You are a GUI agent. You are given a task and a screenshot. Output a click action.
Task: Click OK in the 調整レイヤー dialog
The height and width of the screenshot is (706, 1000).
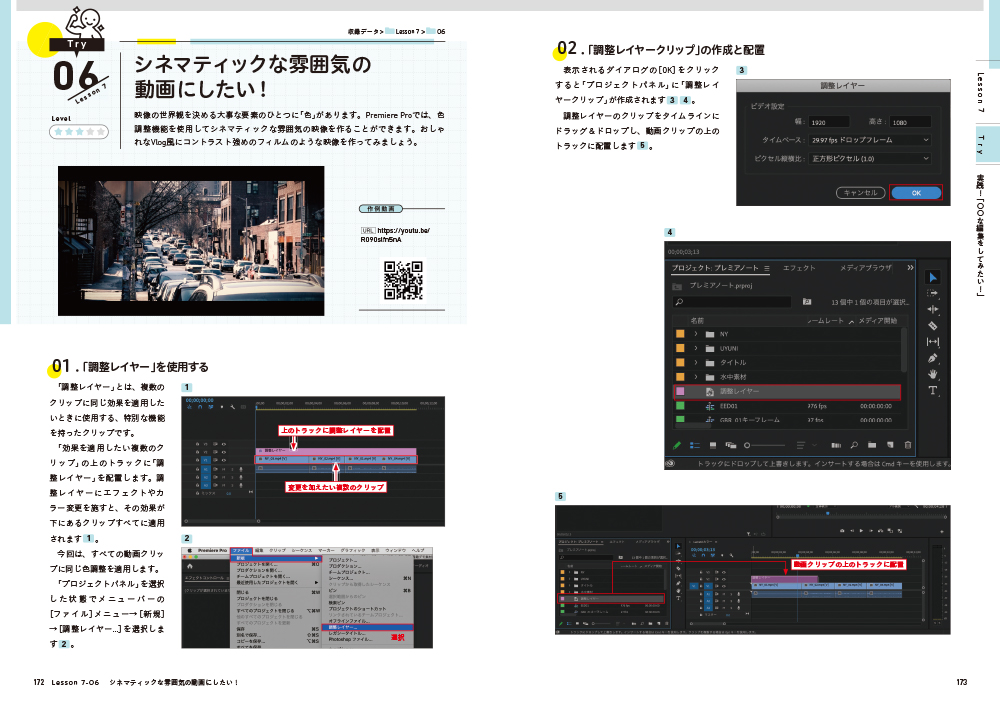tap(916, 193)
